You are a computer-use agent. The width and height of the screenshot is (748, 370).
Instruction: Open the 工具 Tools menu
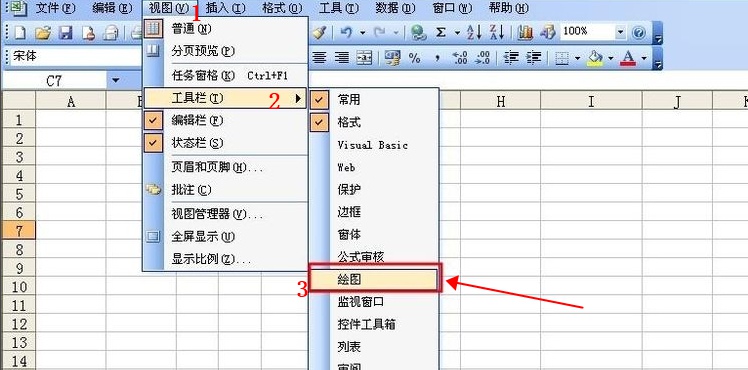(339, 8)
